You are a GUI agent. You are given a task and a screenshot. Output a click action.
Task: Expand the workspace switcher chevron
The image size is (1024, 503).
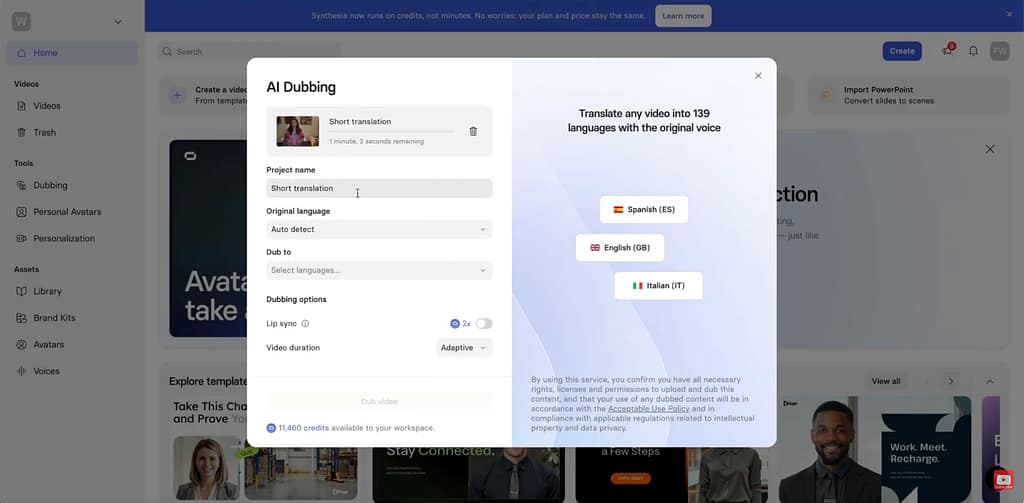118,22
